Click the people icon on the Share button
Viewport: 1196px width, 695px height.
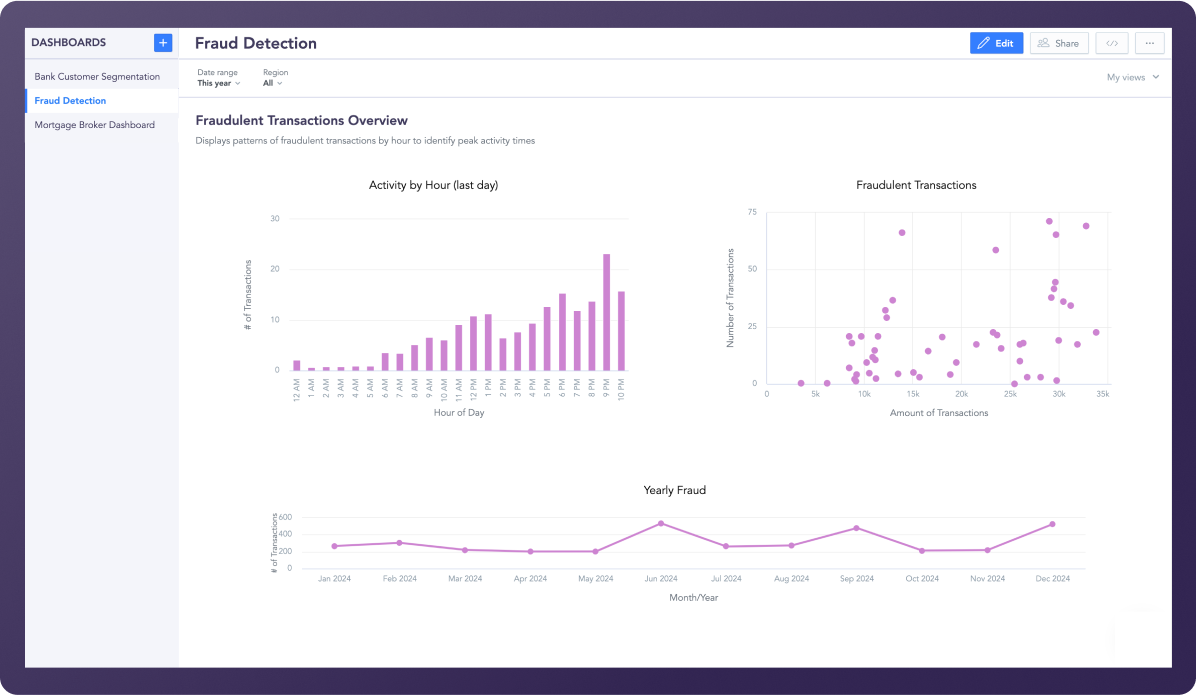(x=1045, y=42)
